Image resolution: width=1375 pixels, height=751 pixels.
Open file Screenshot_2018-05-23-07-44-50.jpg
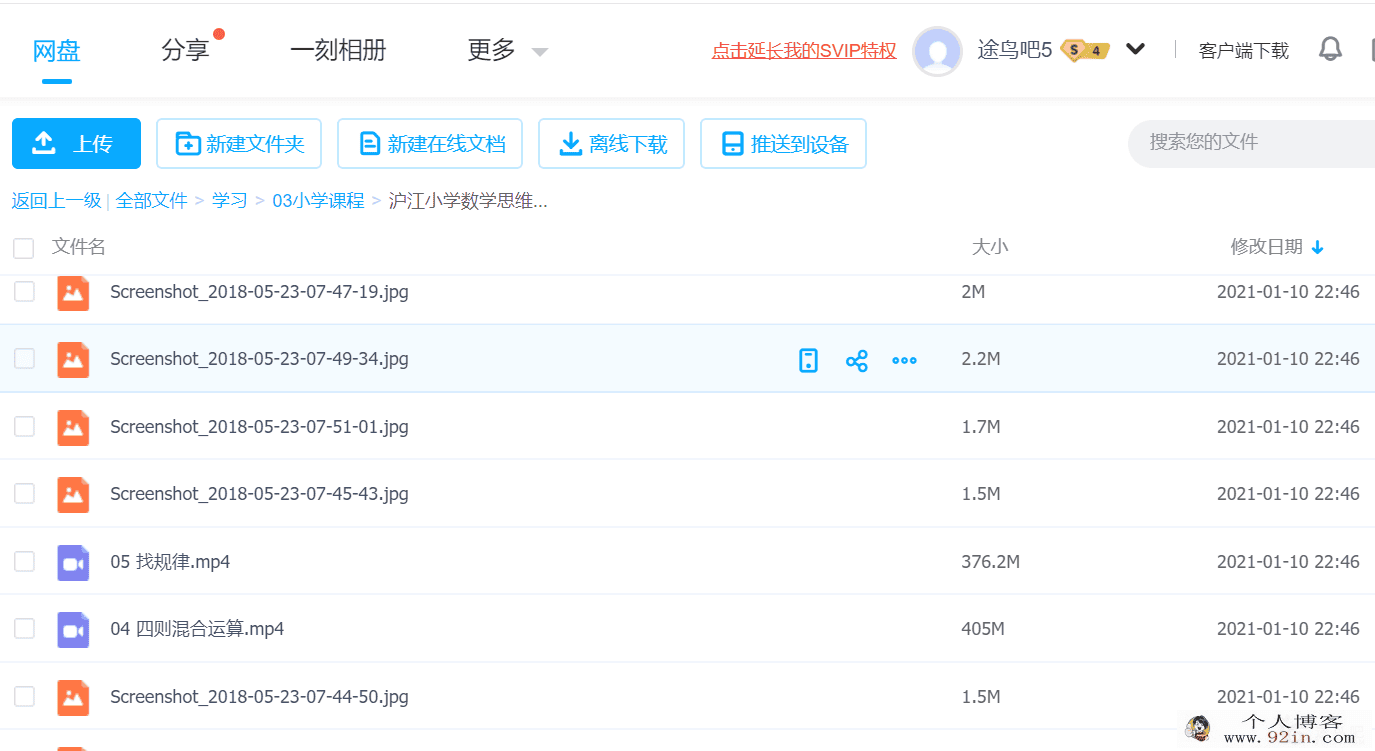pyautogui.click(x=259, y=697)
